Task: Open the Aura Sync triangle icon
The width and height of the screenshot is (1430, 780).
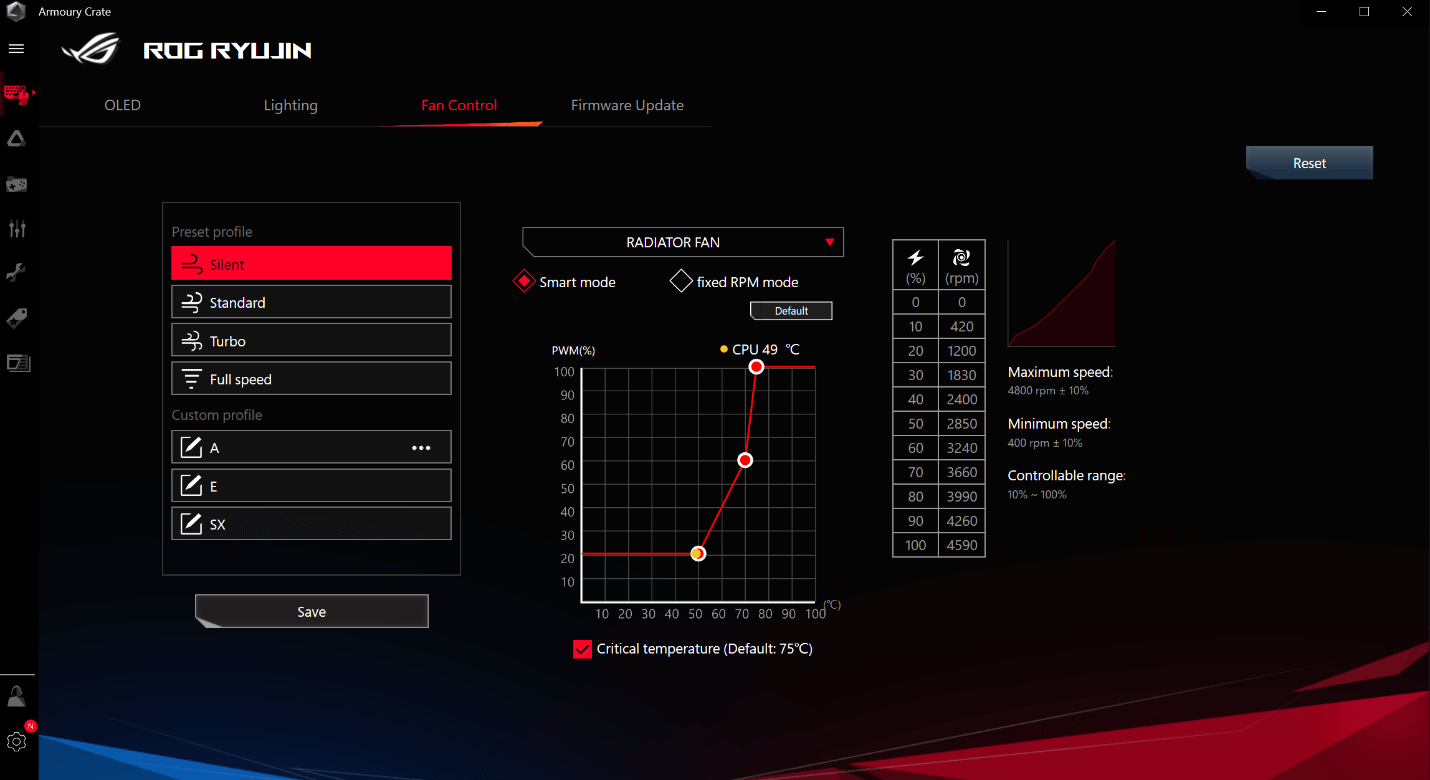Action: pyautogui.click(x=16, y=139)
